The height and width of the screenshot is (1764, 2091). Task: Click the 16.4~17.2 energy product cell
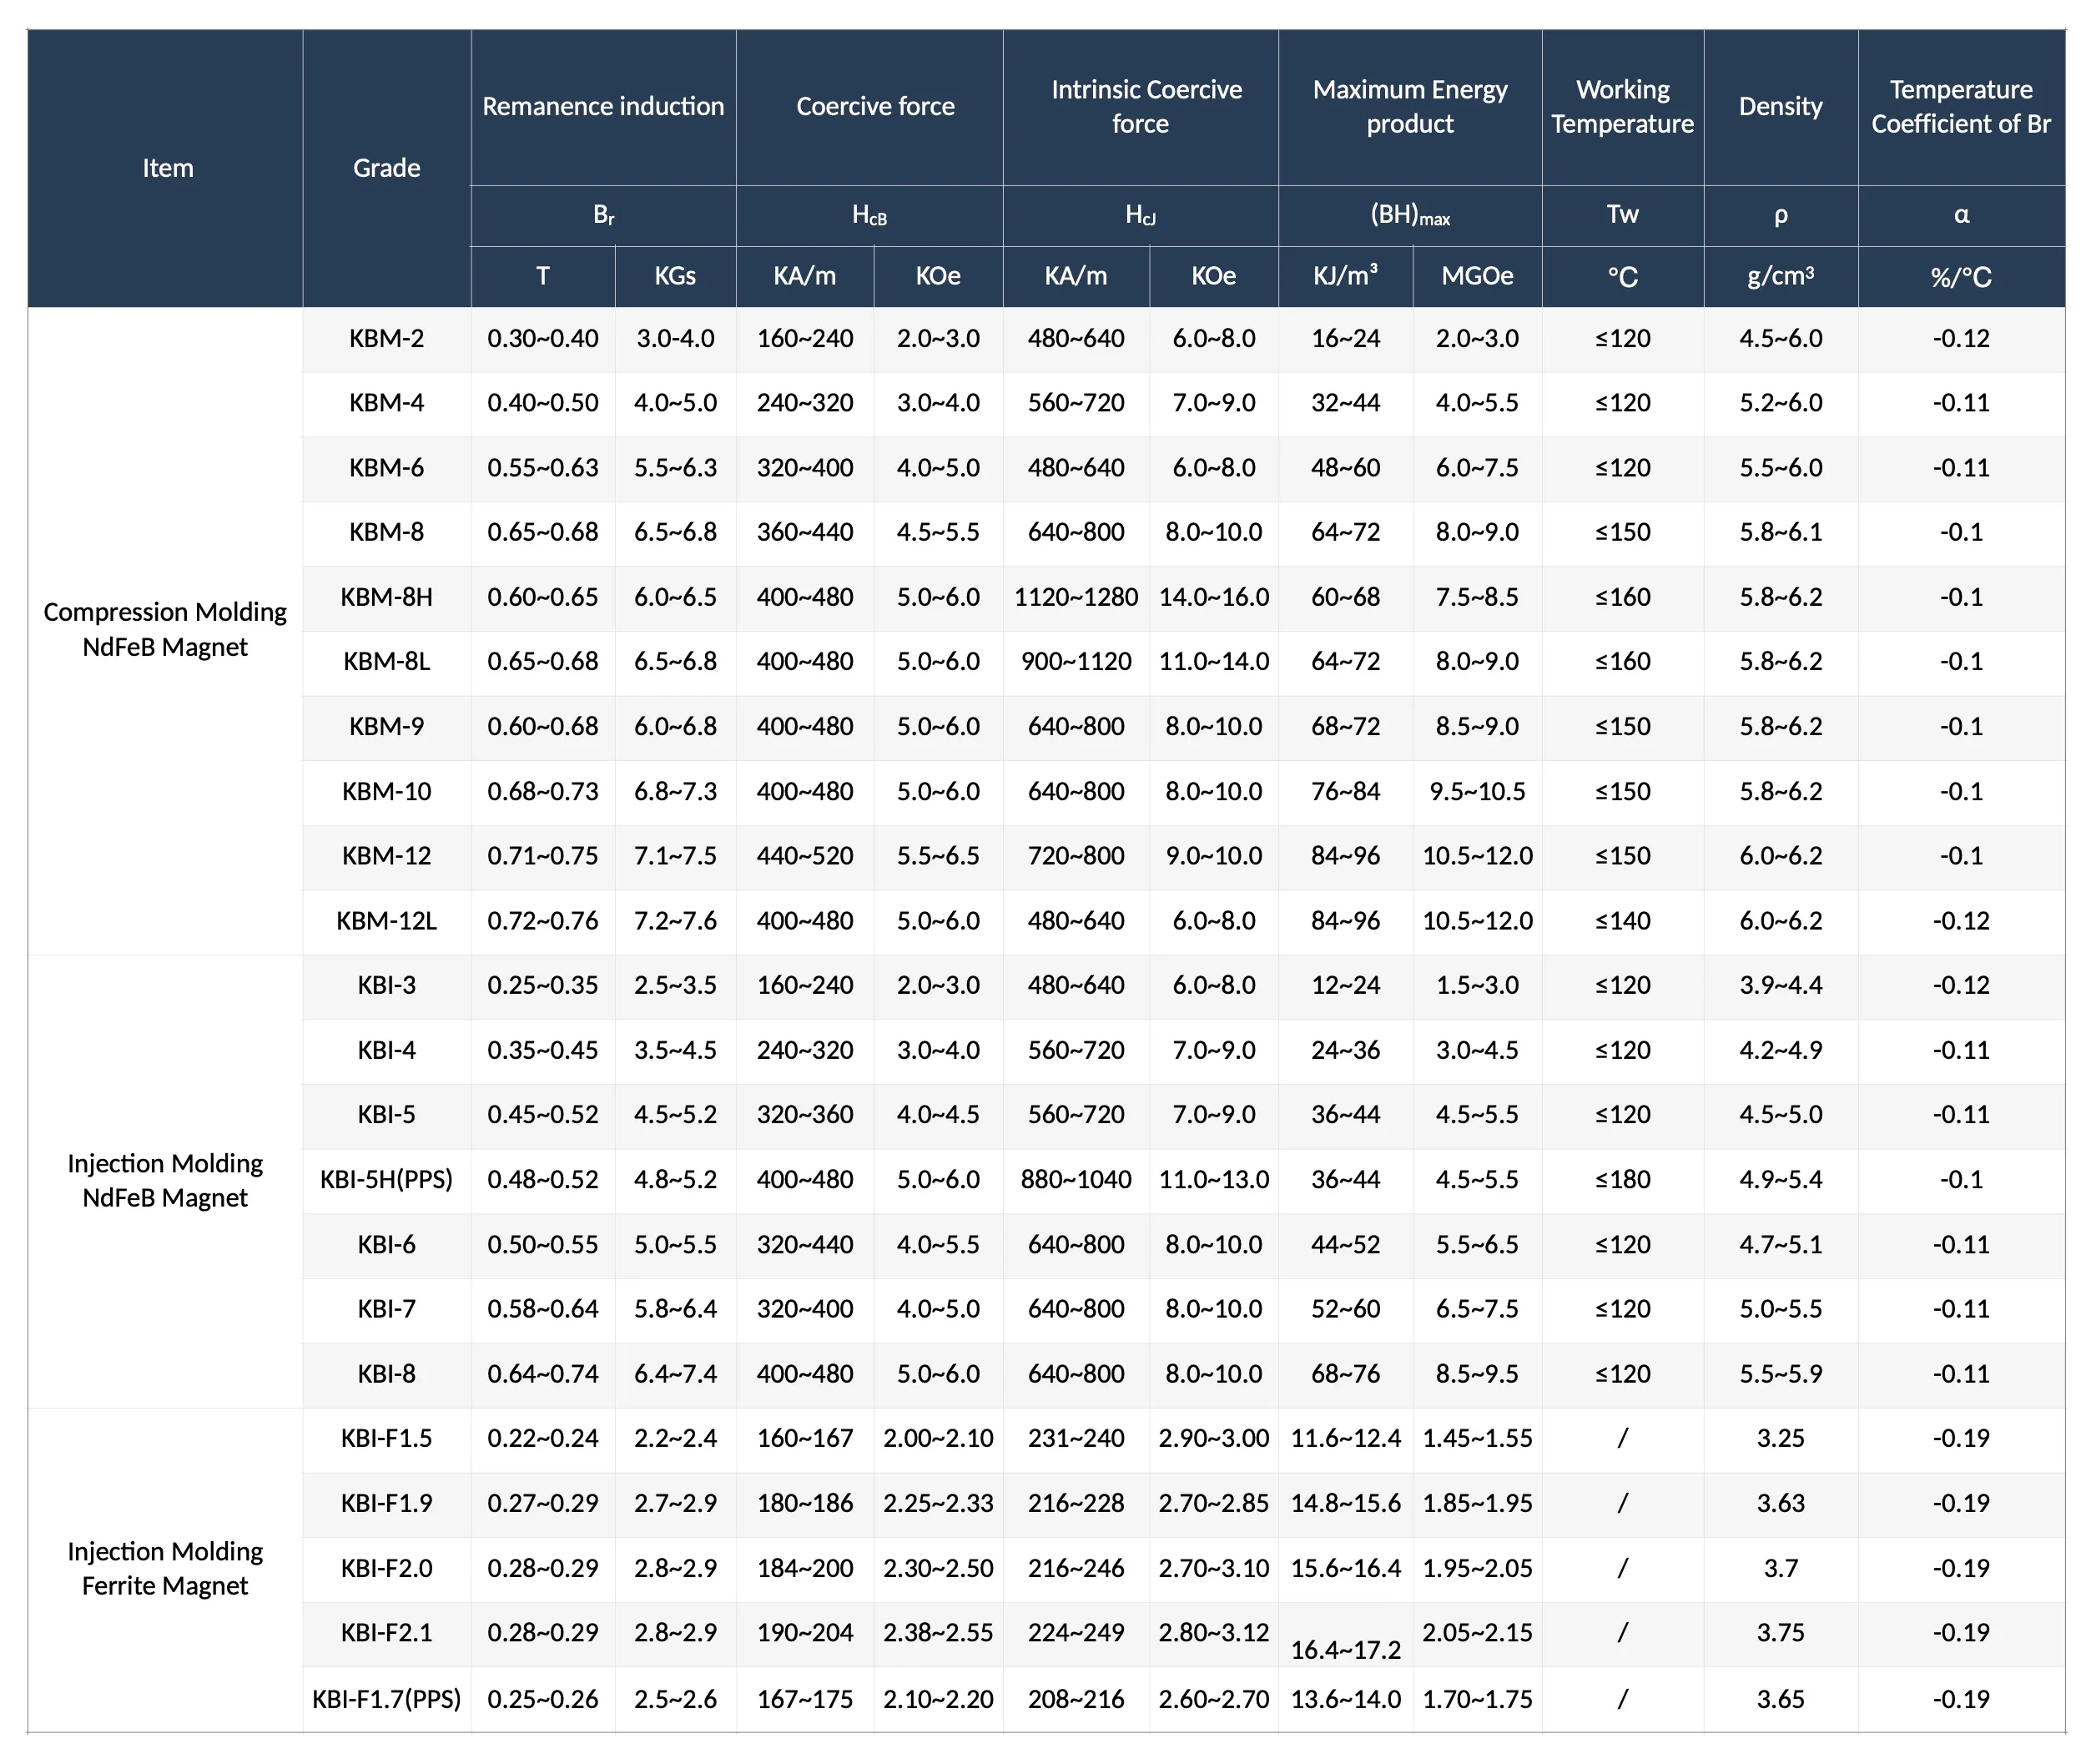click(1345, 1649)
